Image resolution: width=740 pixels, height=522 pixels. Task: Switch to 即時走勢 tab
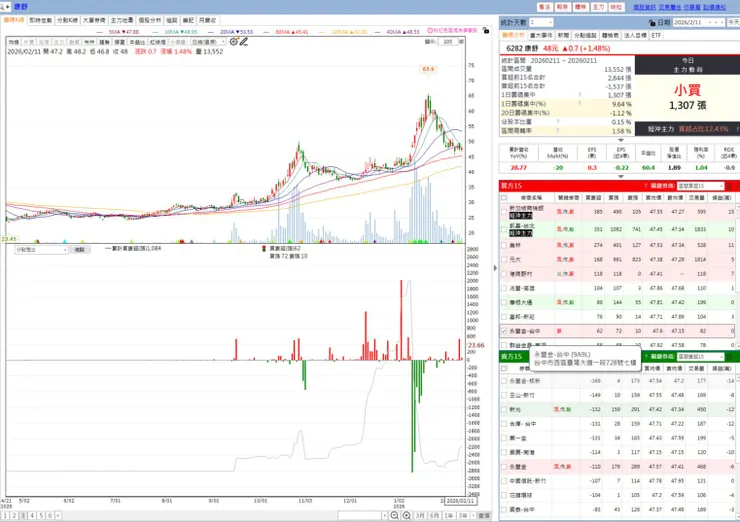point(41,20)
